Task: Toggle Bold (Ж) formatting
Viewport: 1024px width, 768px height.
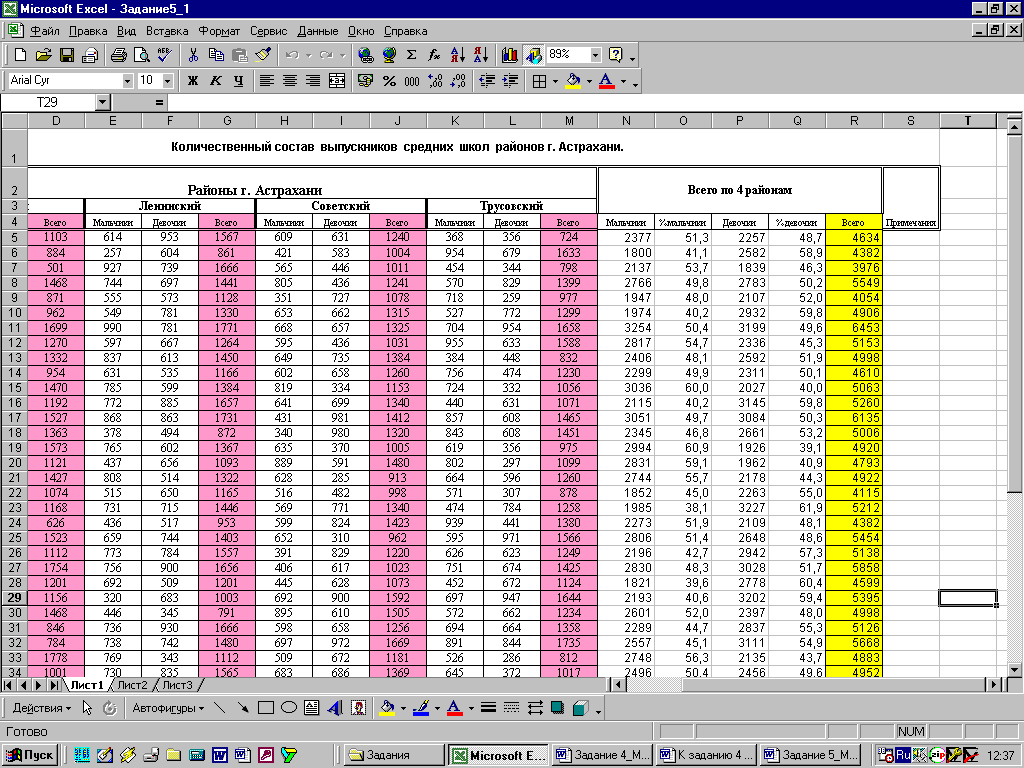Action: [x=193, y=81]
